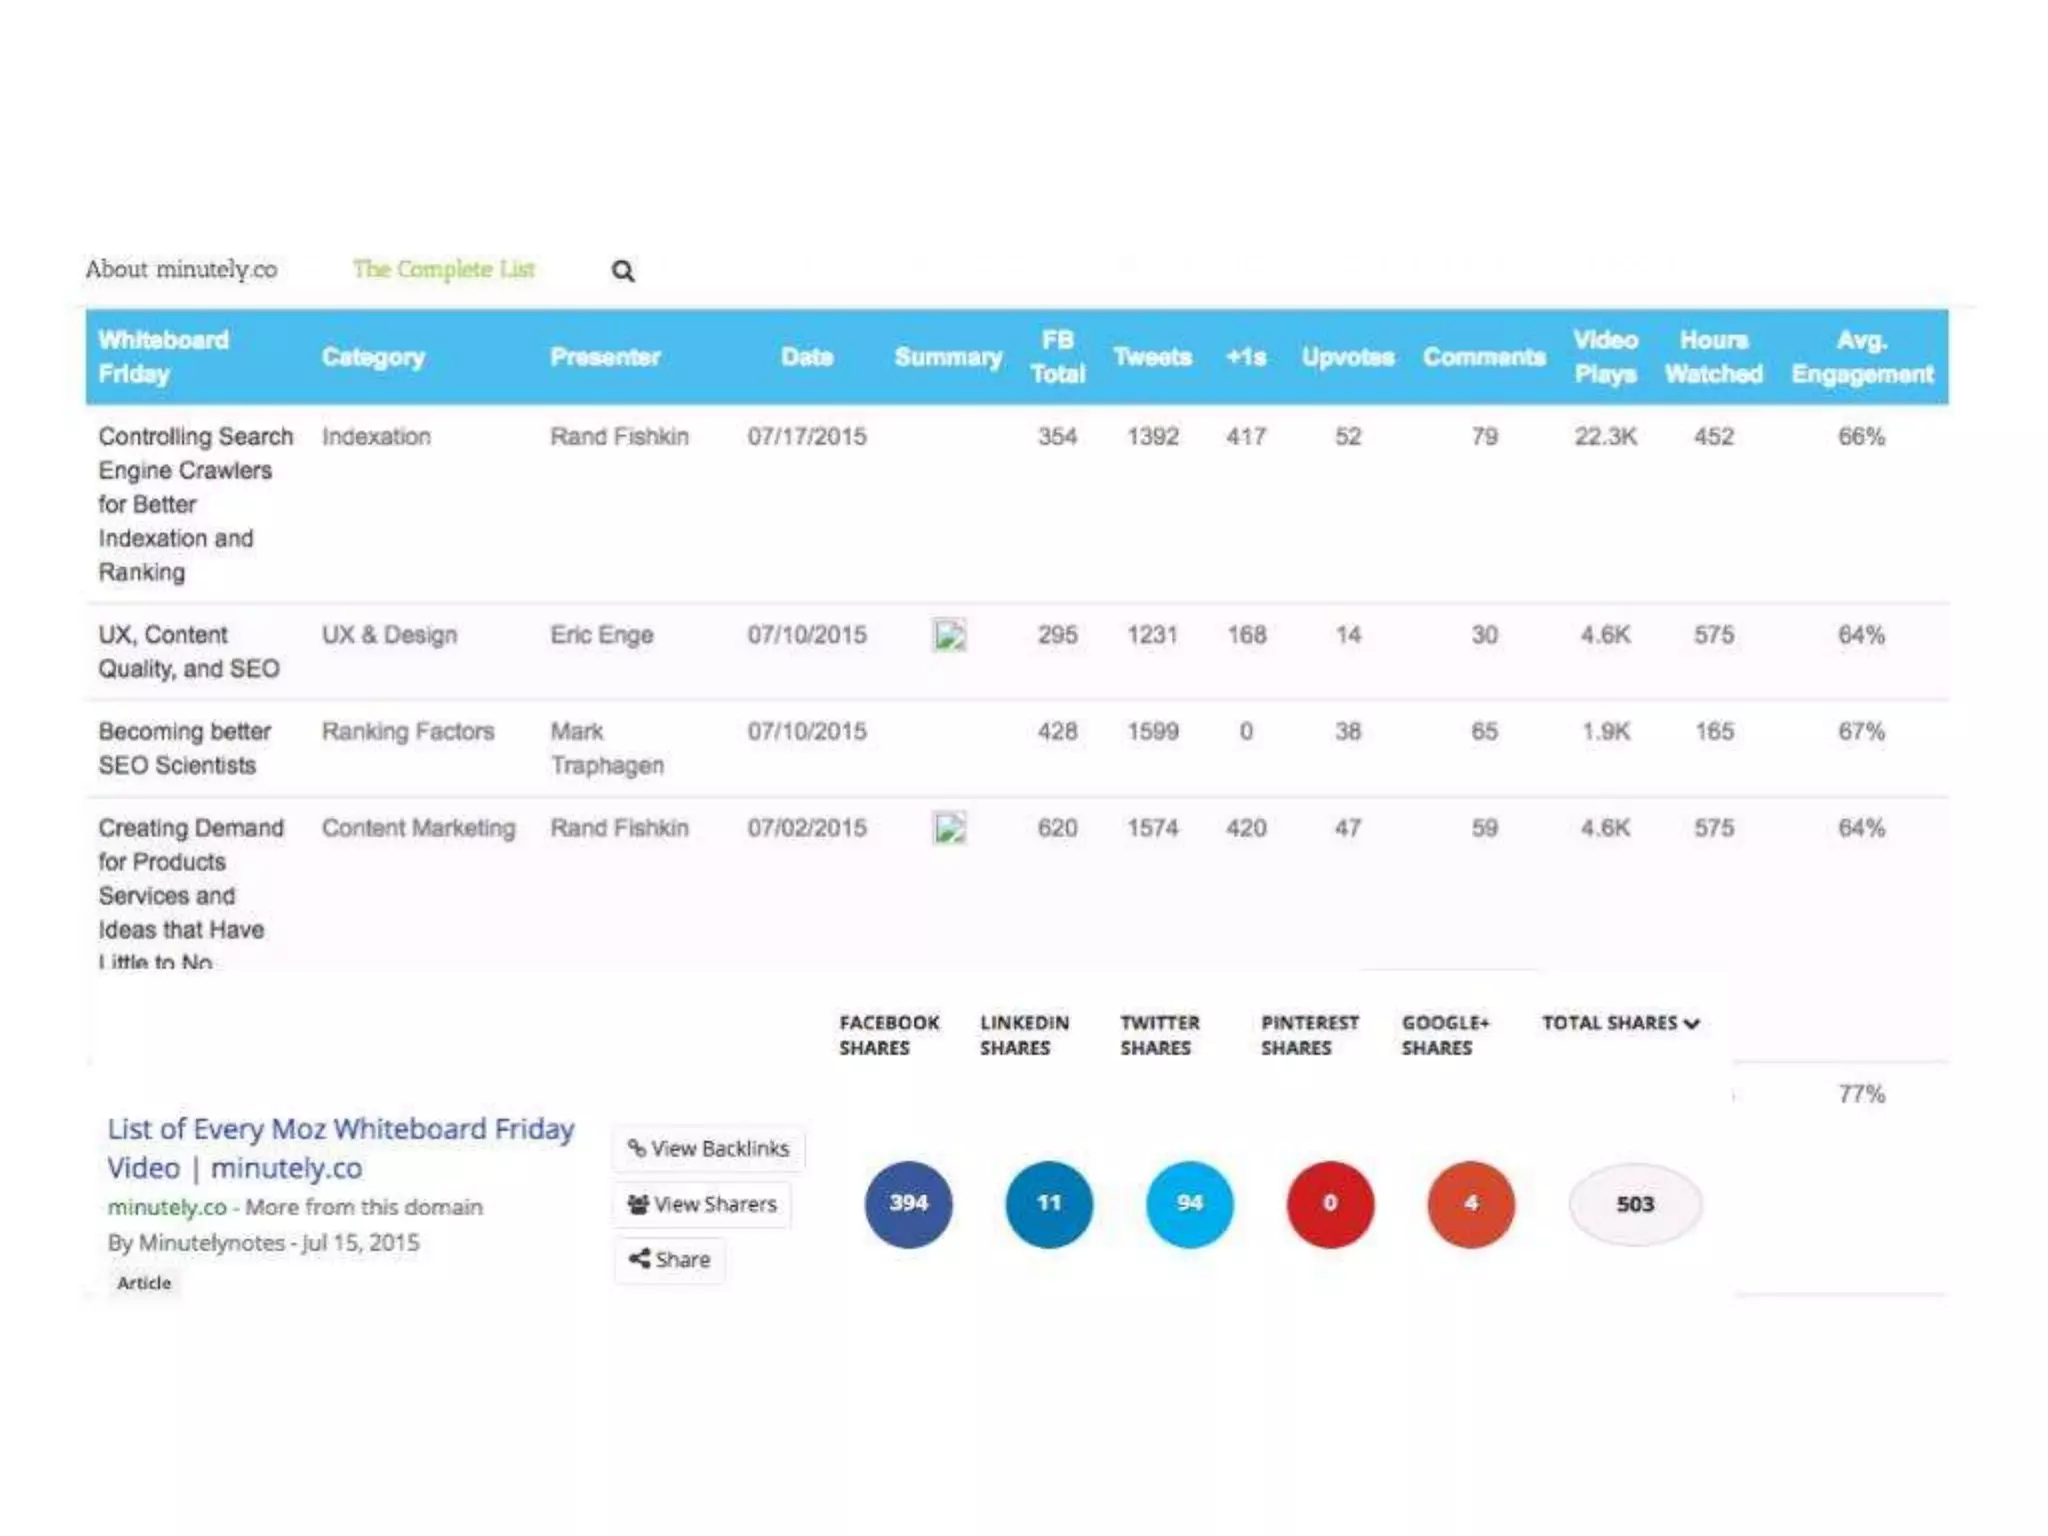Click the View Backlinks button

708,1148
